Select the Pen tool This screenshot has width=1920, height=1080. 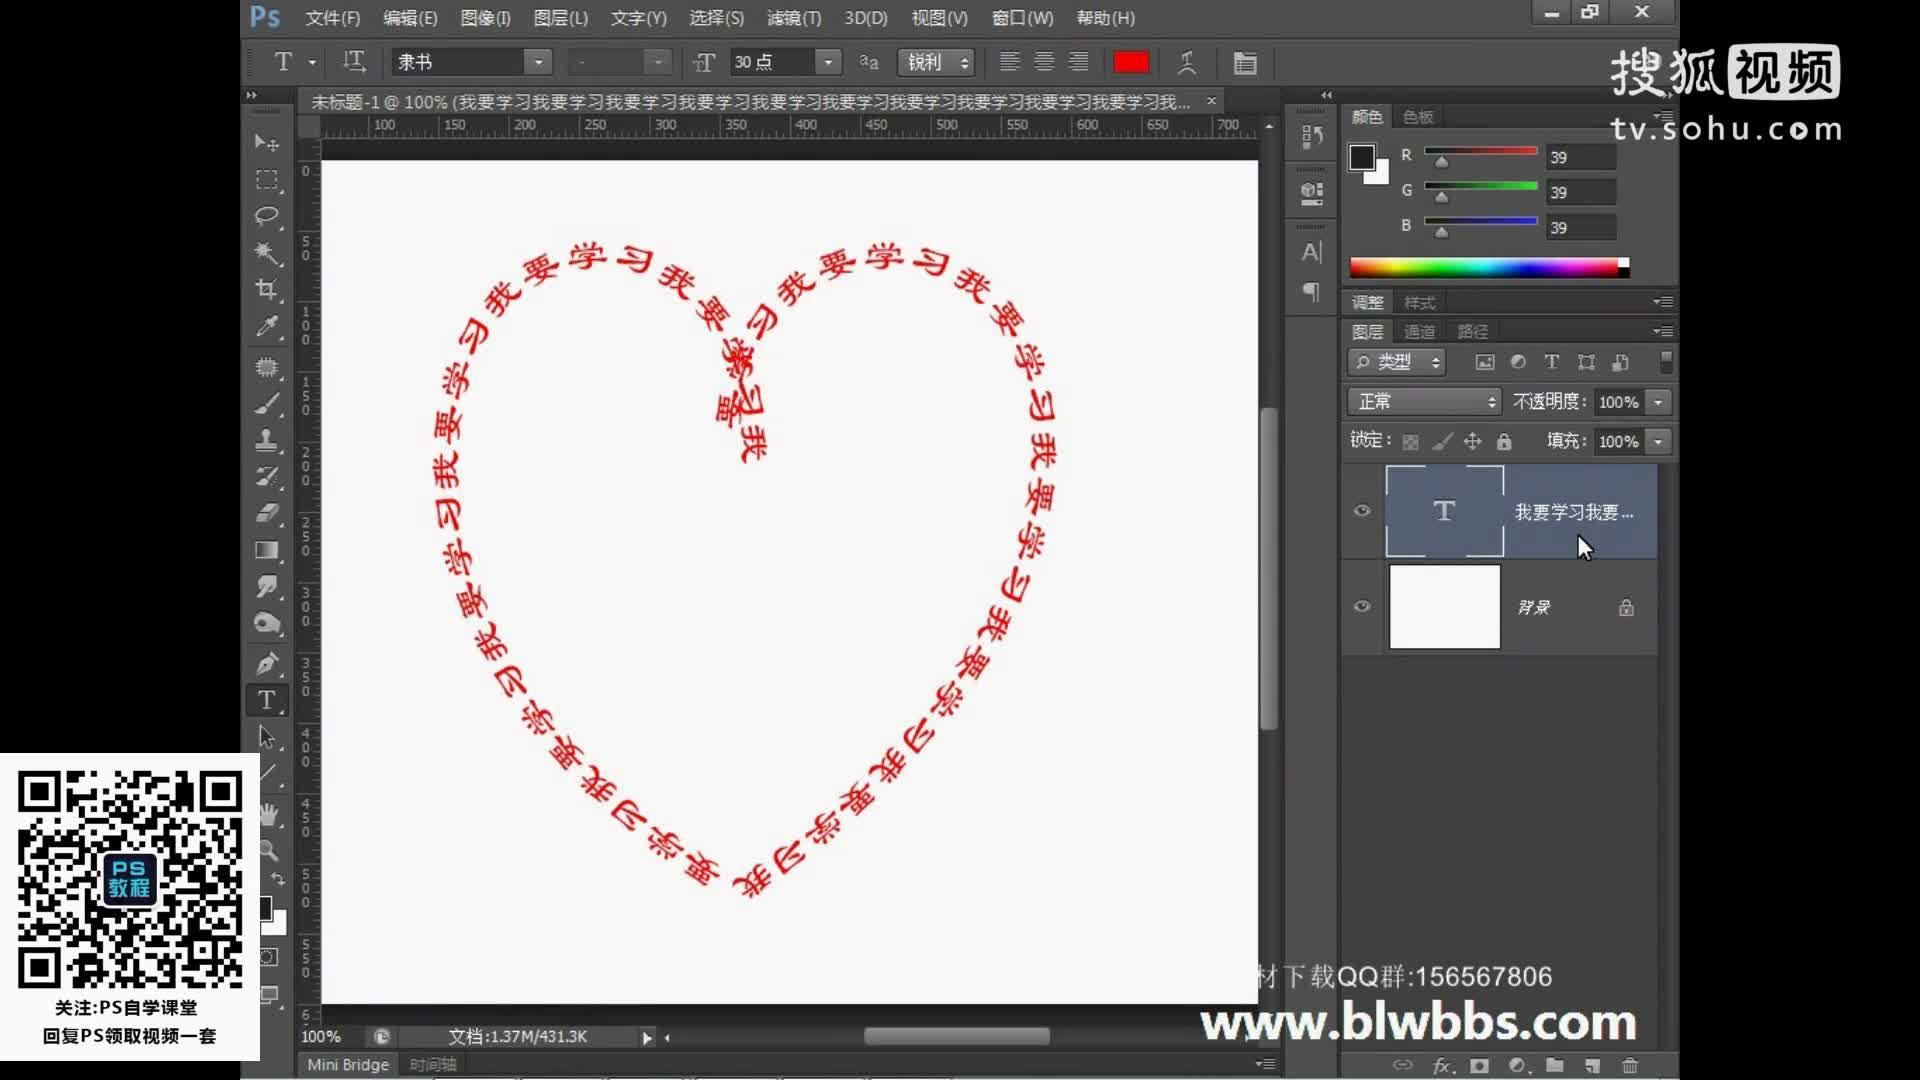pos(266,663)
